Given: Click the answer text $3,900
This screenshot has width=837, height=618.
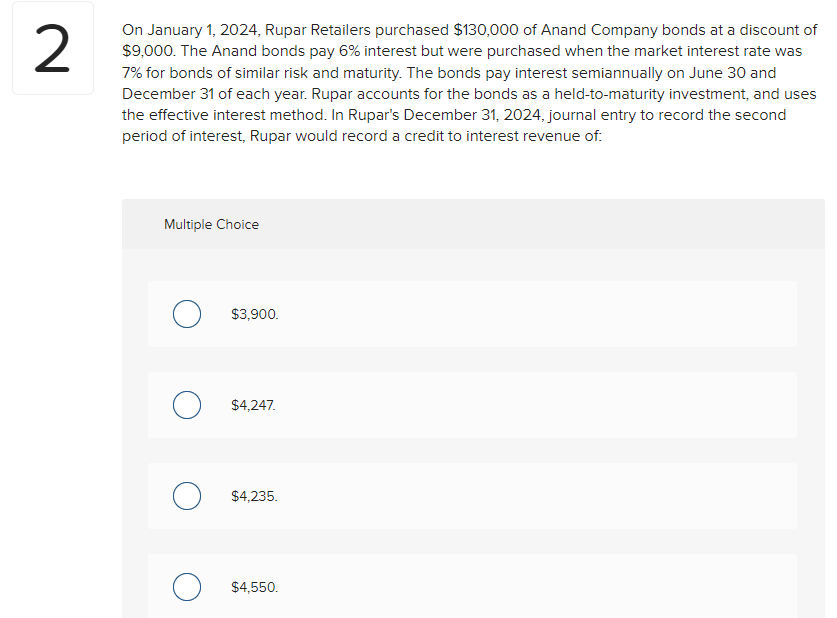Looking at the screenshot, I should click(x=254, y=314).
